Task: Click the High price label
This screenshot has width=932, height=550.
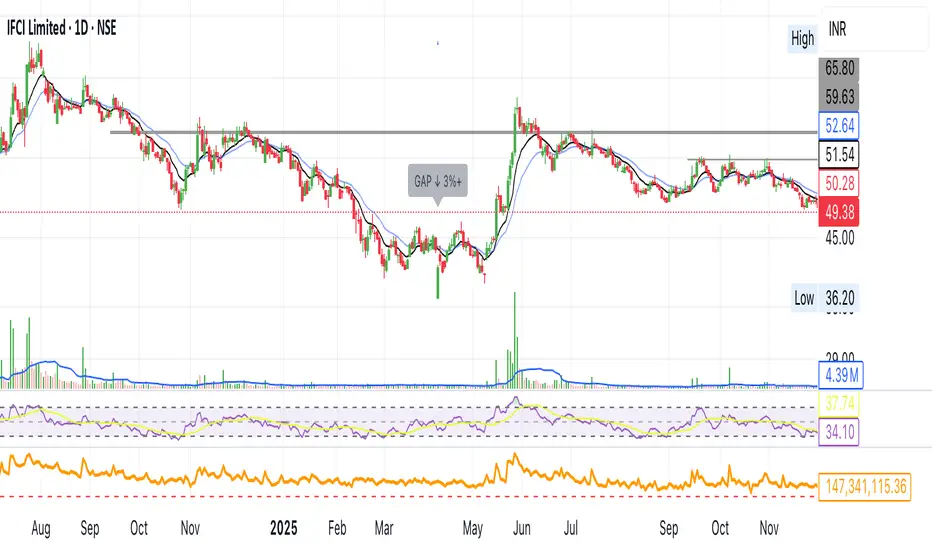Action: pyautogui.click(x=802, y=39)
